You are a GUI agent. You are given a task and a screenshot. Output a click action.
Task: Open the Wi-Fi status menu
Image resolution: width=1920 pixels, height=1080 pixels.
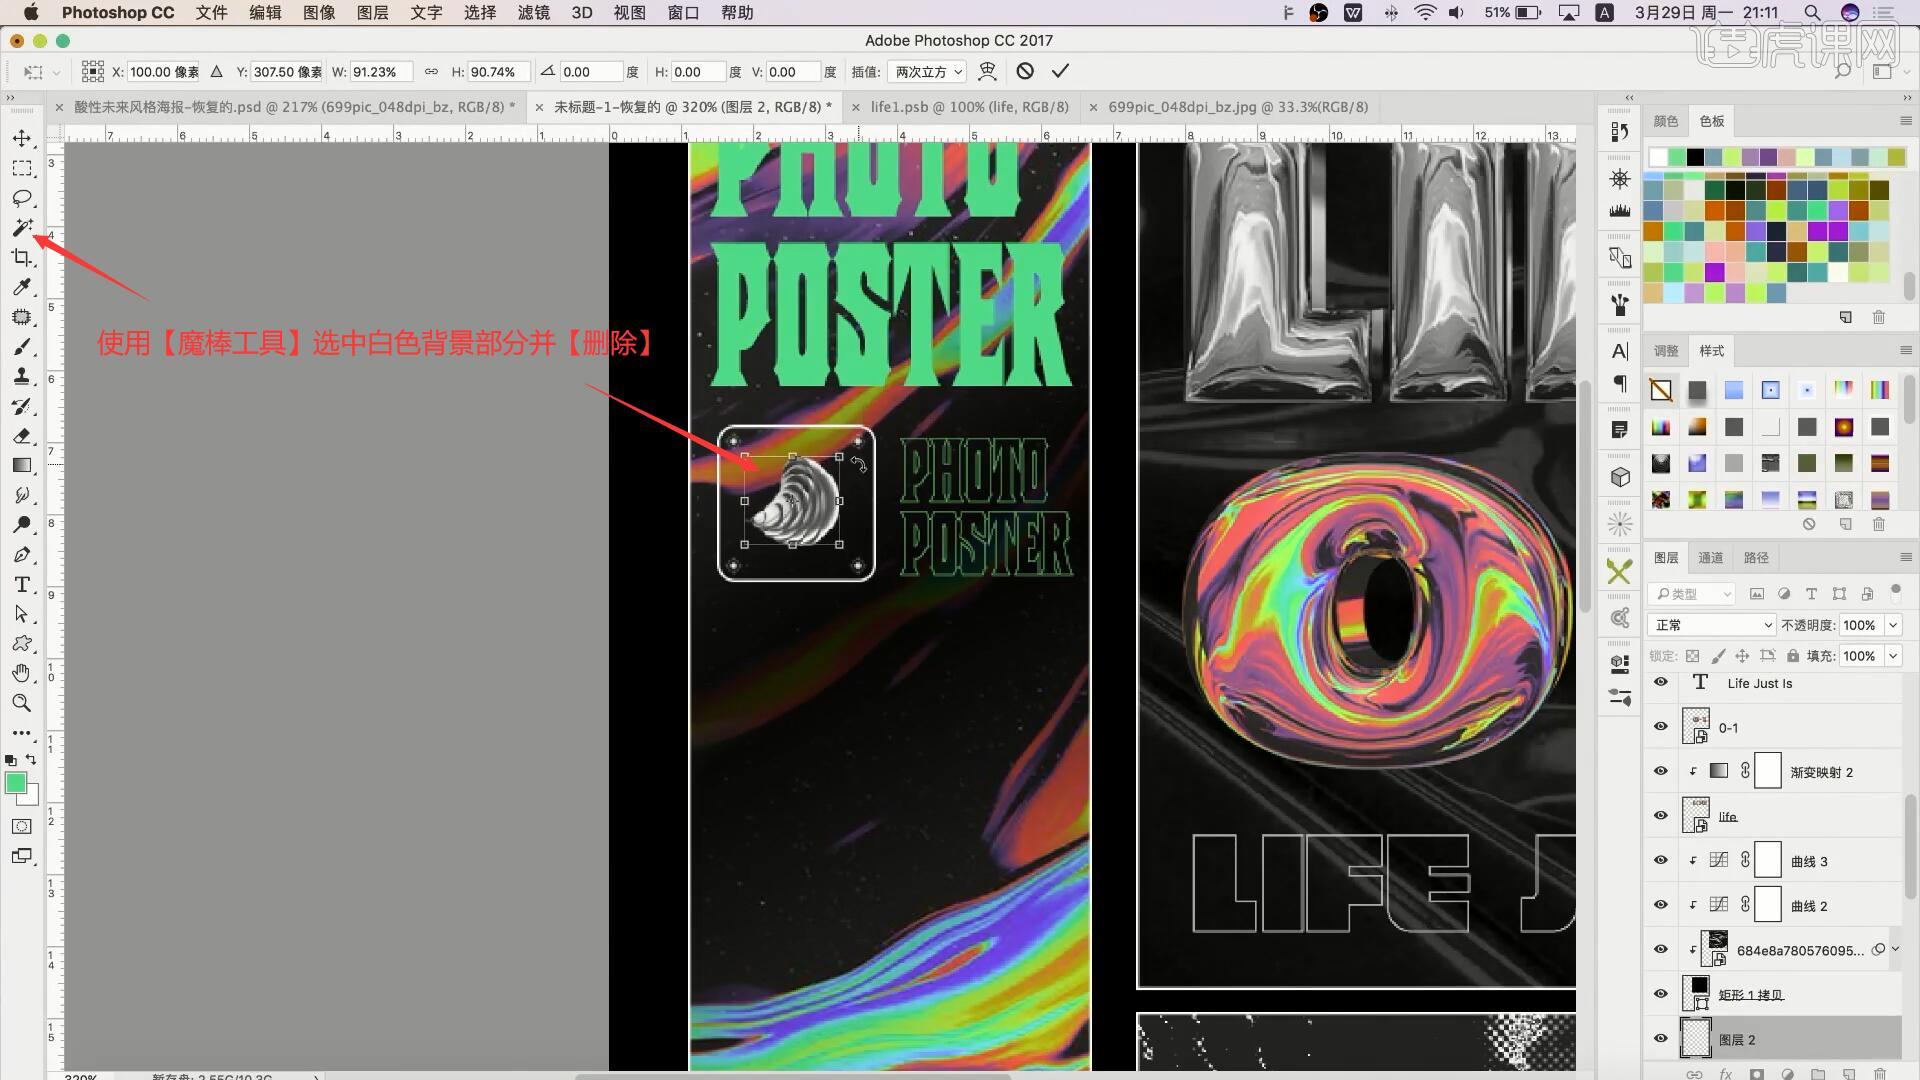tap(1425, 13)
